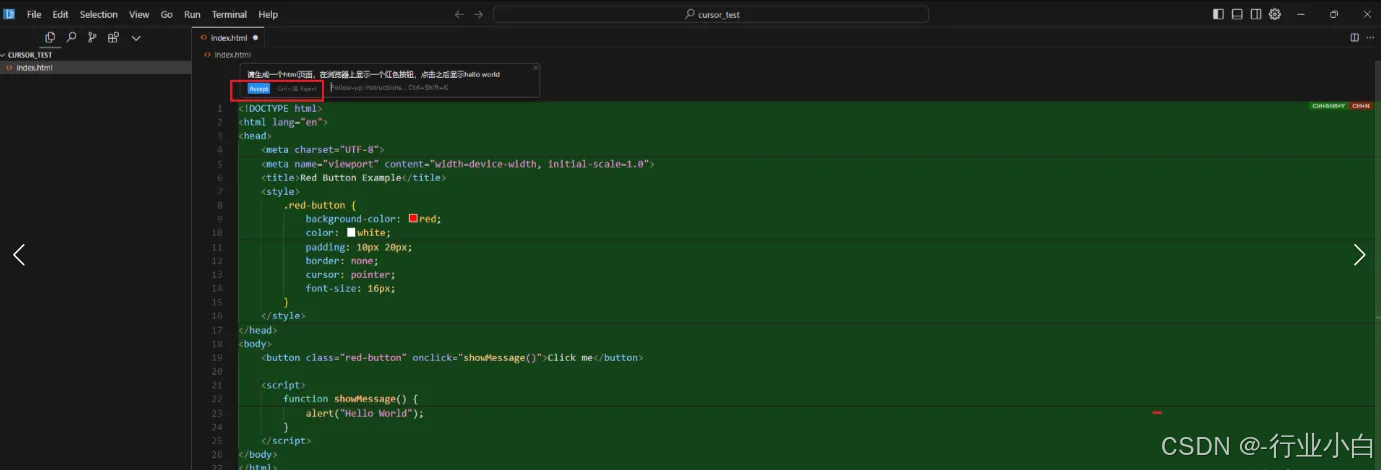Open the Extensions view icon

pos(113,37)
